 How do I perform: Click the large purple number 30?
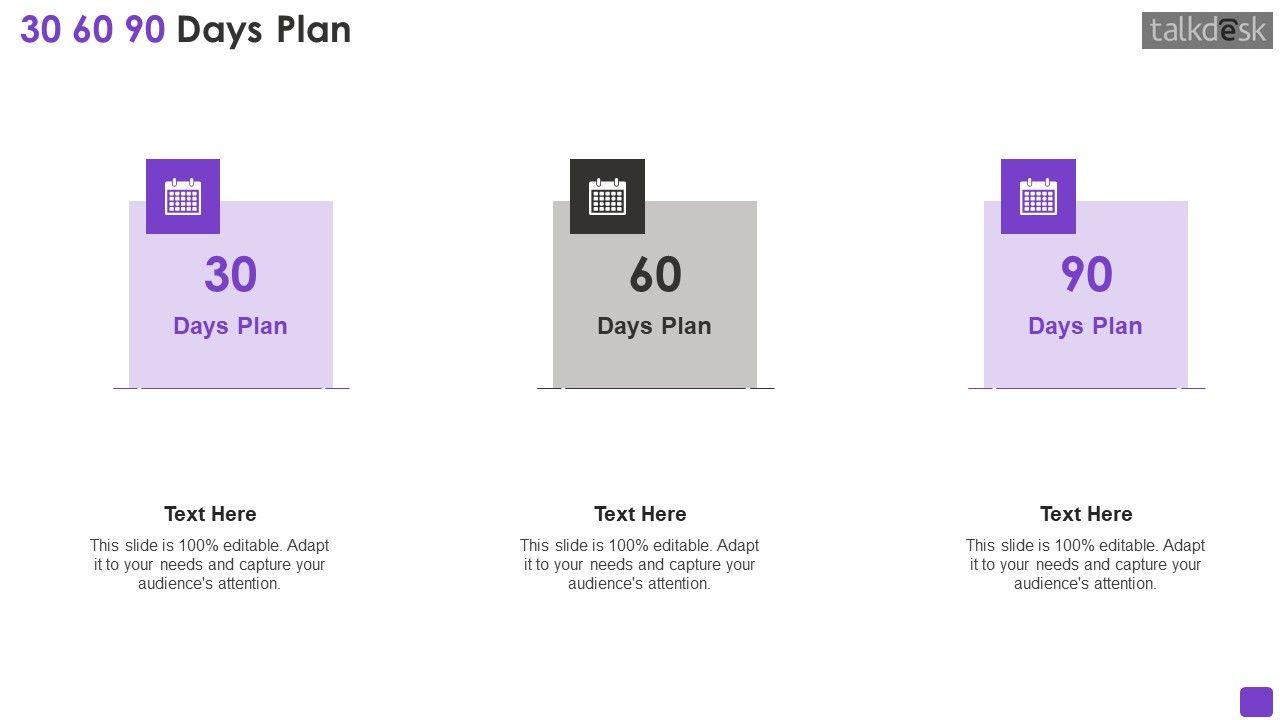[x=231, y=275]
